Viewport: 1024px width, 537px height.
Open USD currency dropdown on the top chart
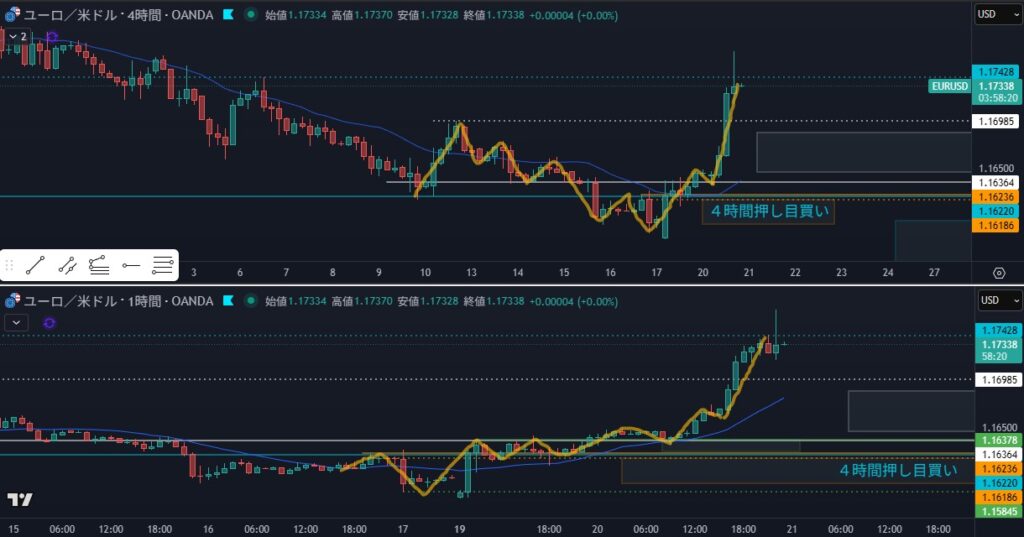click(997, 15)
